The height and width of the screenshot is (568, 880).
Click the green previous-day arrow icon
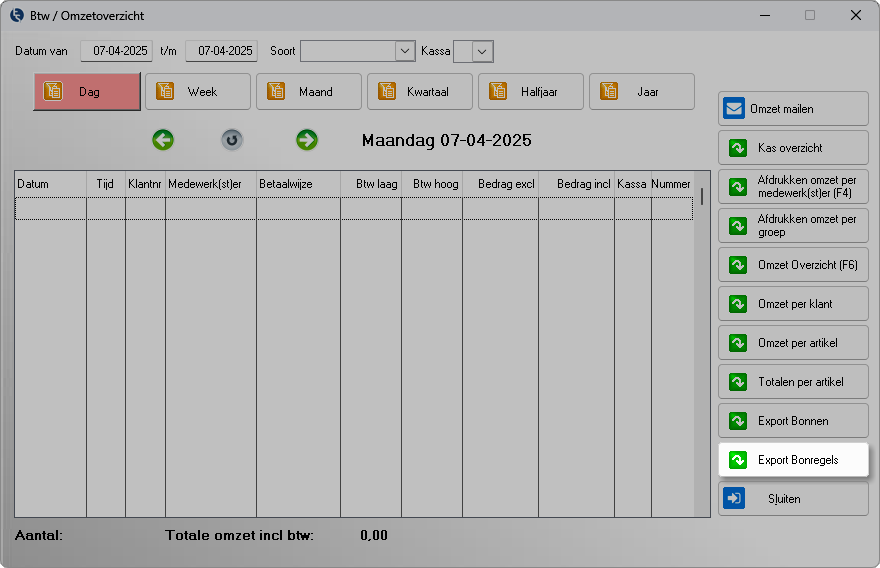tap(163, 140)
